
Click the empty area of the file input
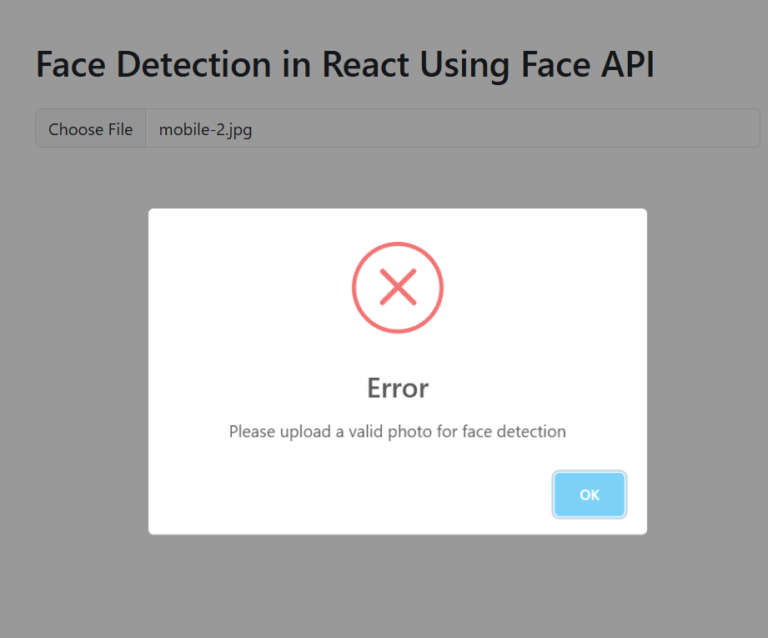[x=500, y=129]
